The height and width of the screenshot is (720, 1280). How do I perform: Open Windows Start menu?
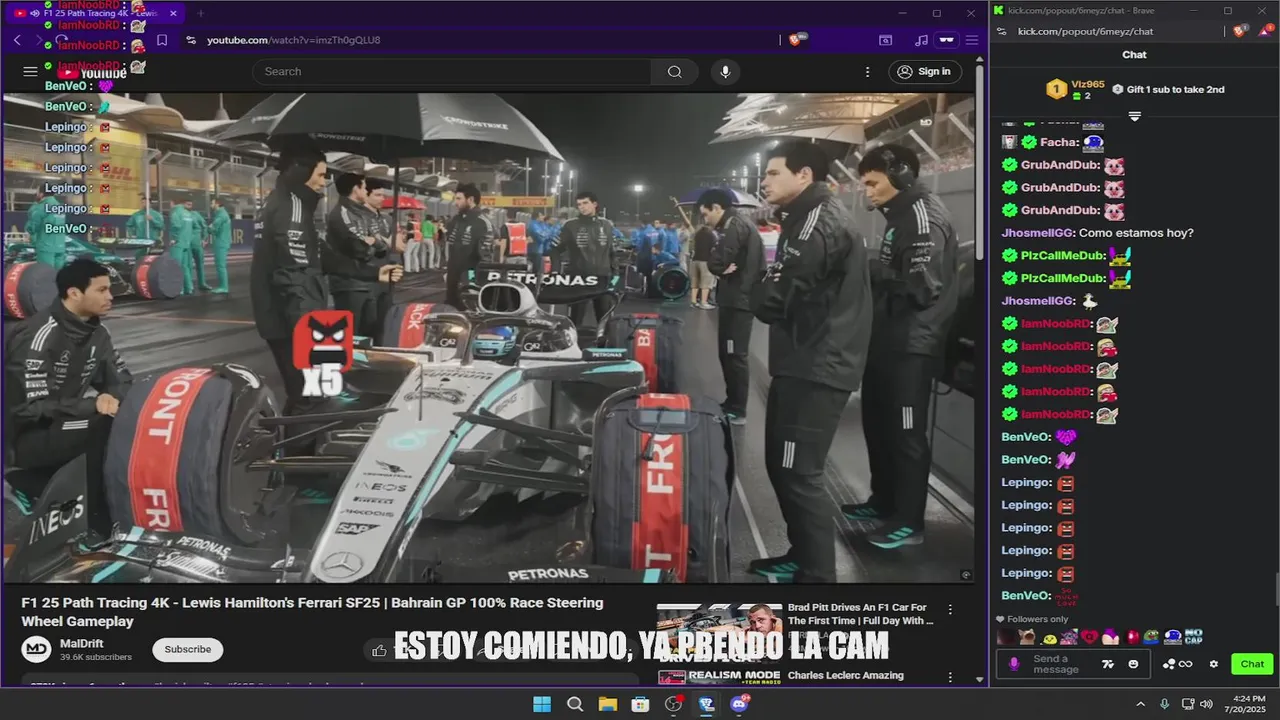click(541, 704)
